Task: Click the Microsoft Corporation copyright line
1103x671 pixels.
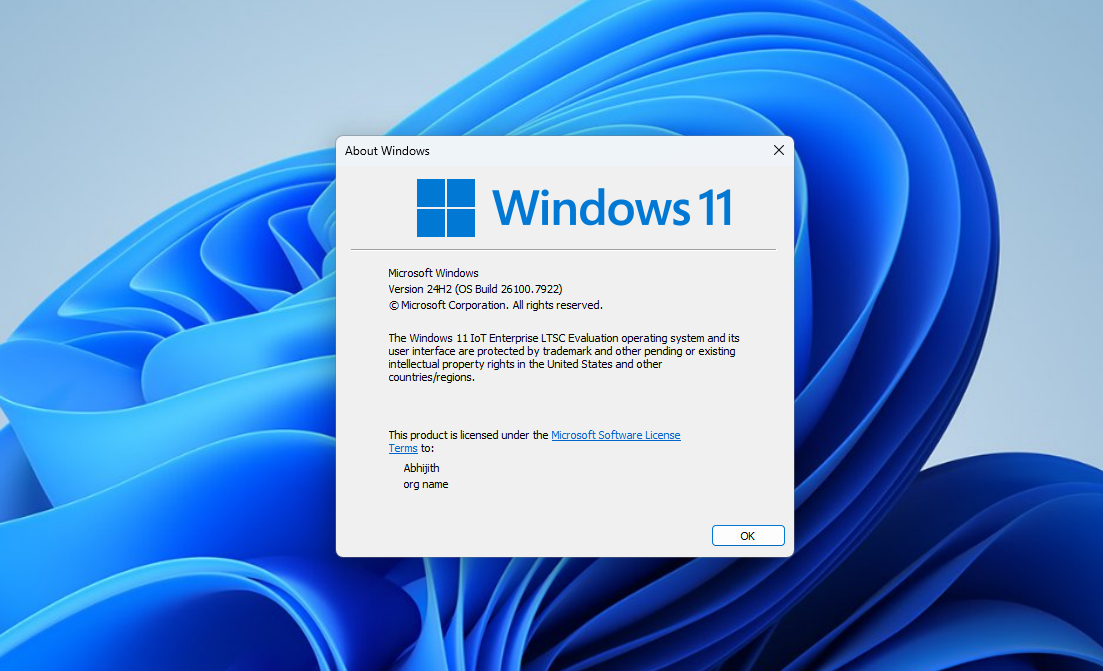Action: pos(495,305)
